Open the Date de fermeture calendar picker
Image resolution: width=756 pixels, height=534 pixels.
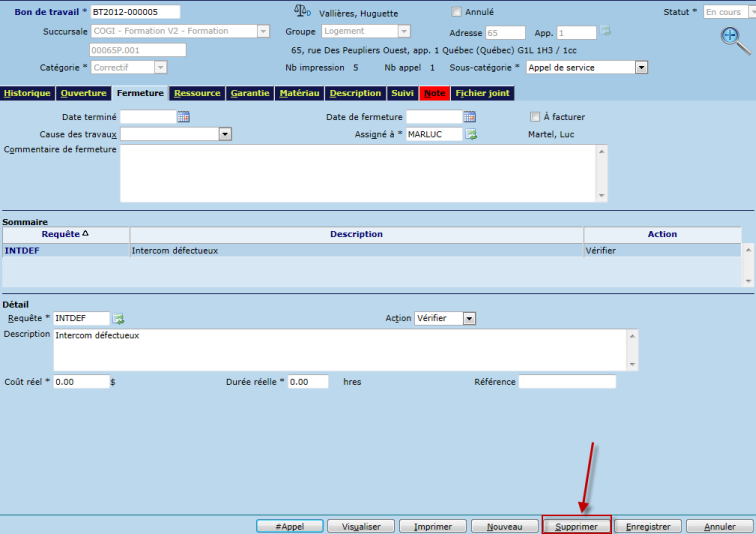(469, 117)
